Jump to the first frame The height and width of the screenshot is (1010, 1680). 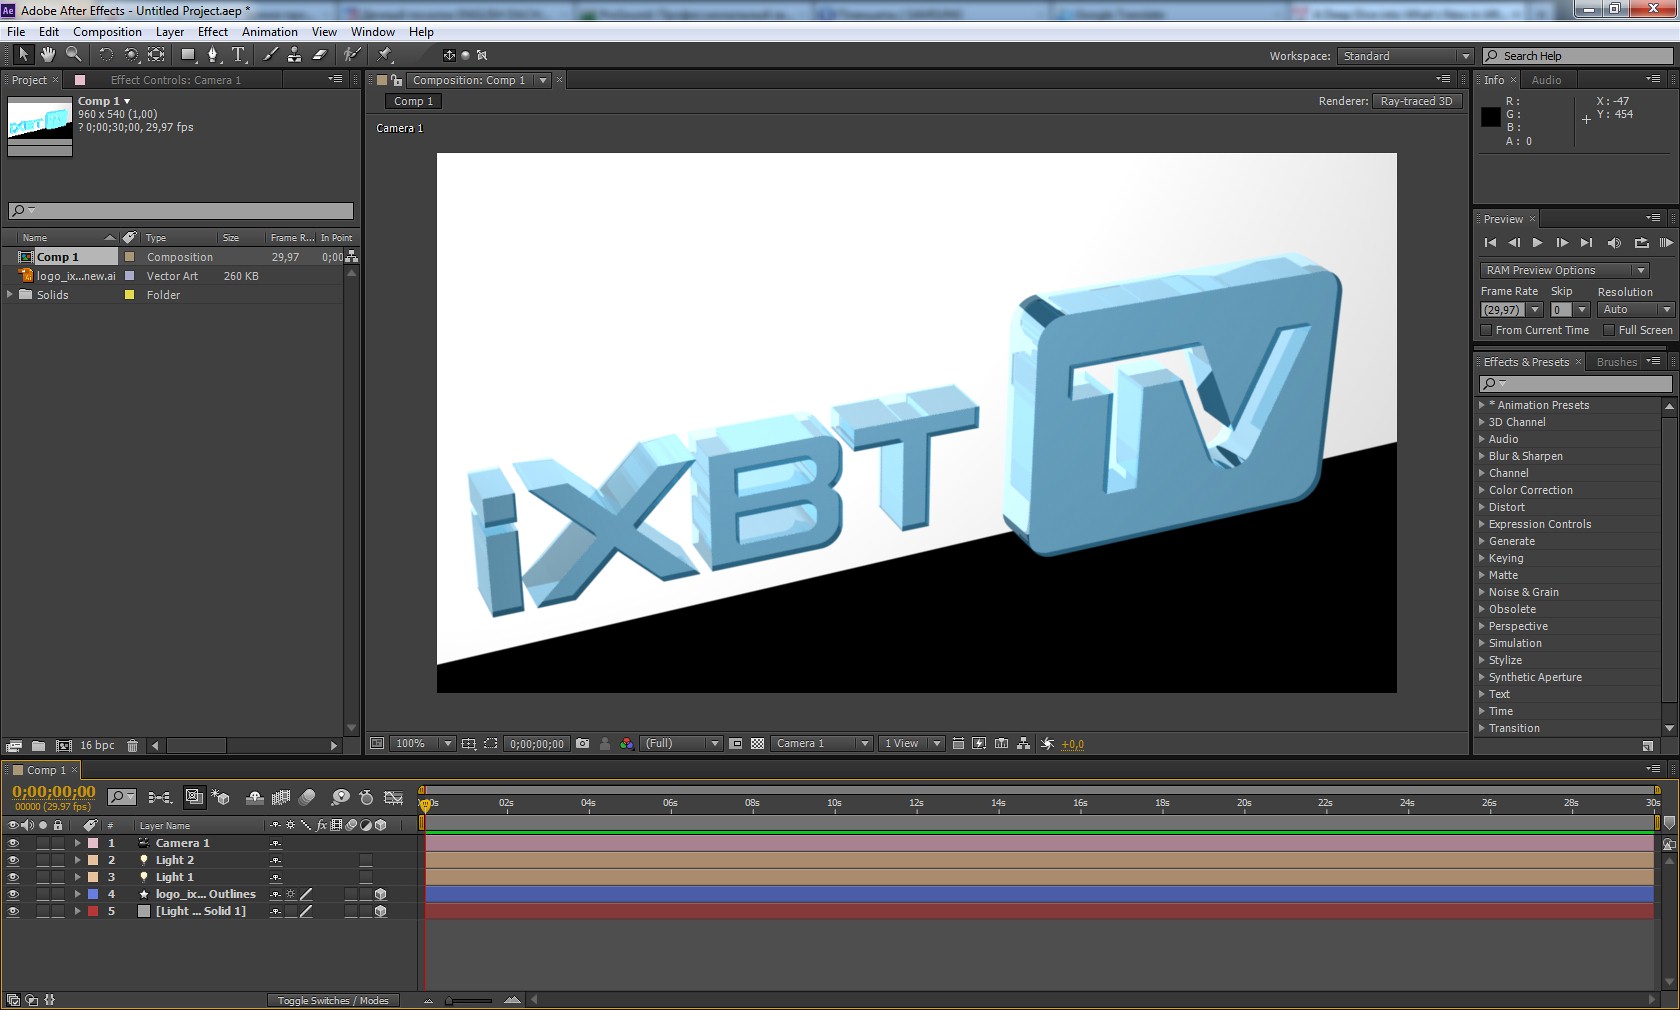click(1490, 243)
